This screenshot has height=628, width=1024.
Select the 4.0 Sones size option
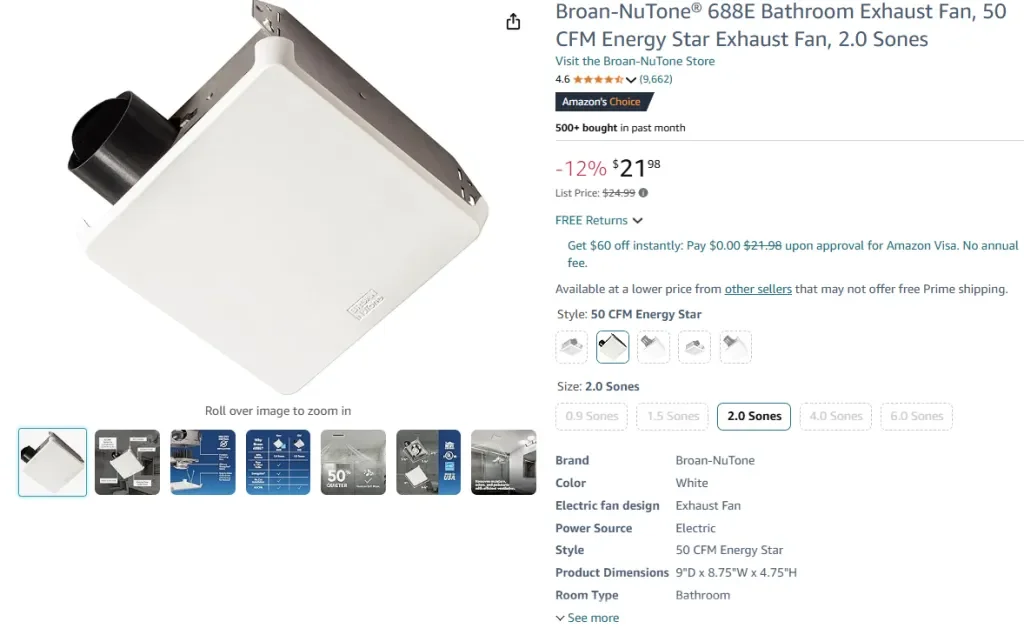click(x=835, y=416)
